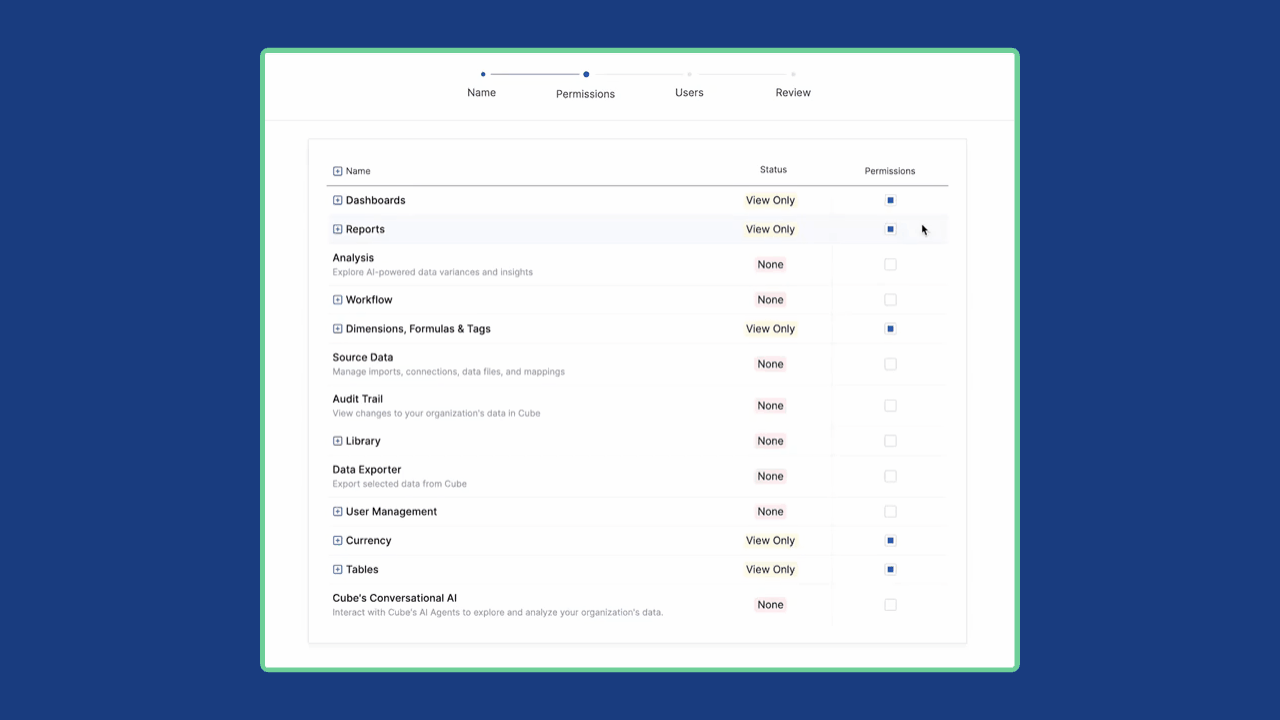Click 'View changes to your organization's data' text
Screen dimensions: 1280x720
[436, 413]
